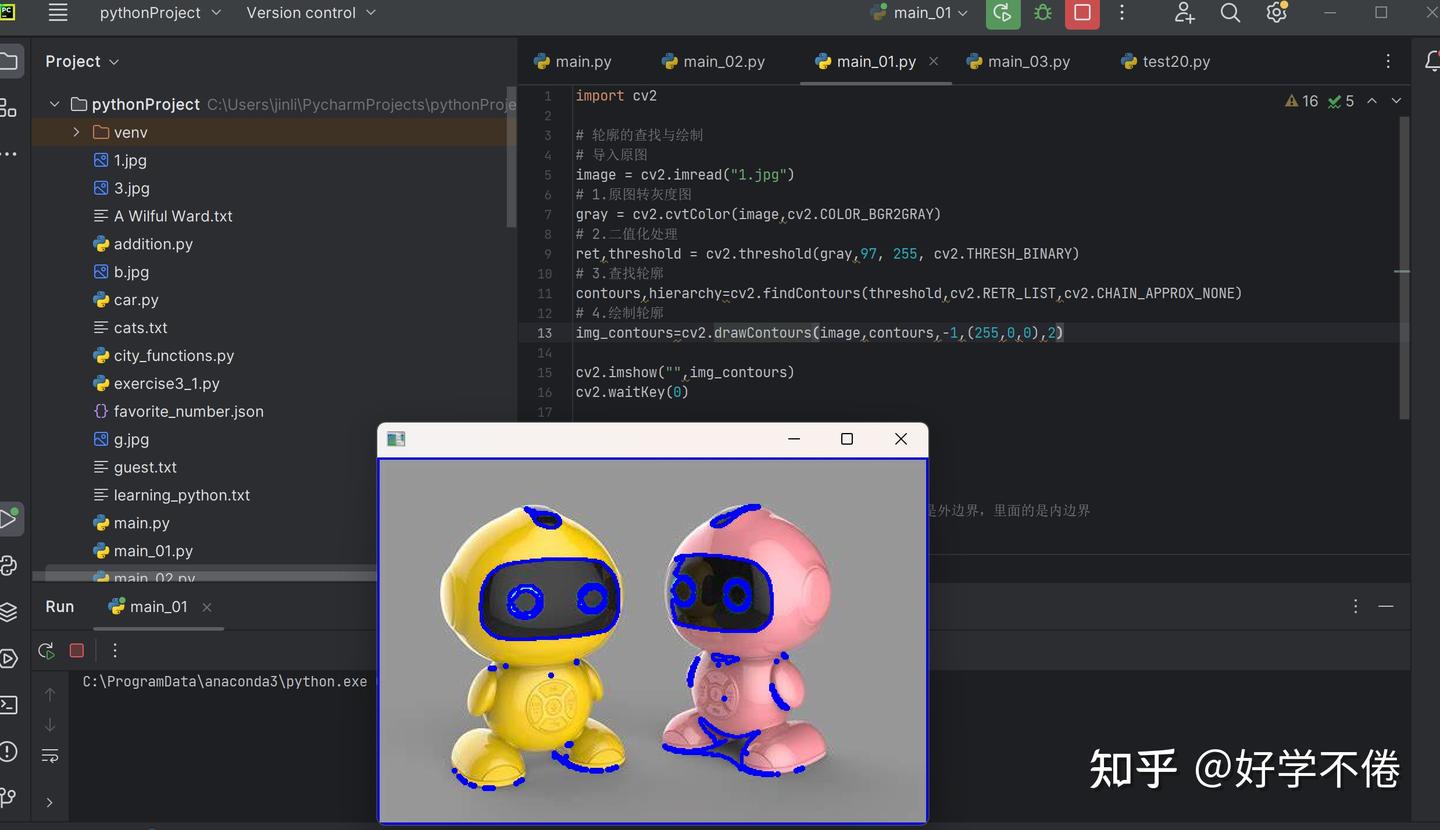Click the rerun icon in Run panel
Image resolution: width=1440 pixels, height=830 pixels.
[x=46, y=651]
